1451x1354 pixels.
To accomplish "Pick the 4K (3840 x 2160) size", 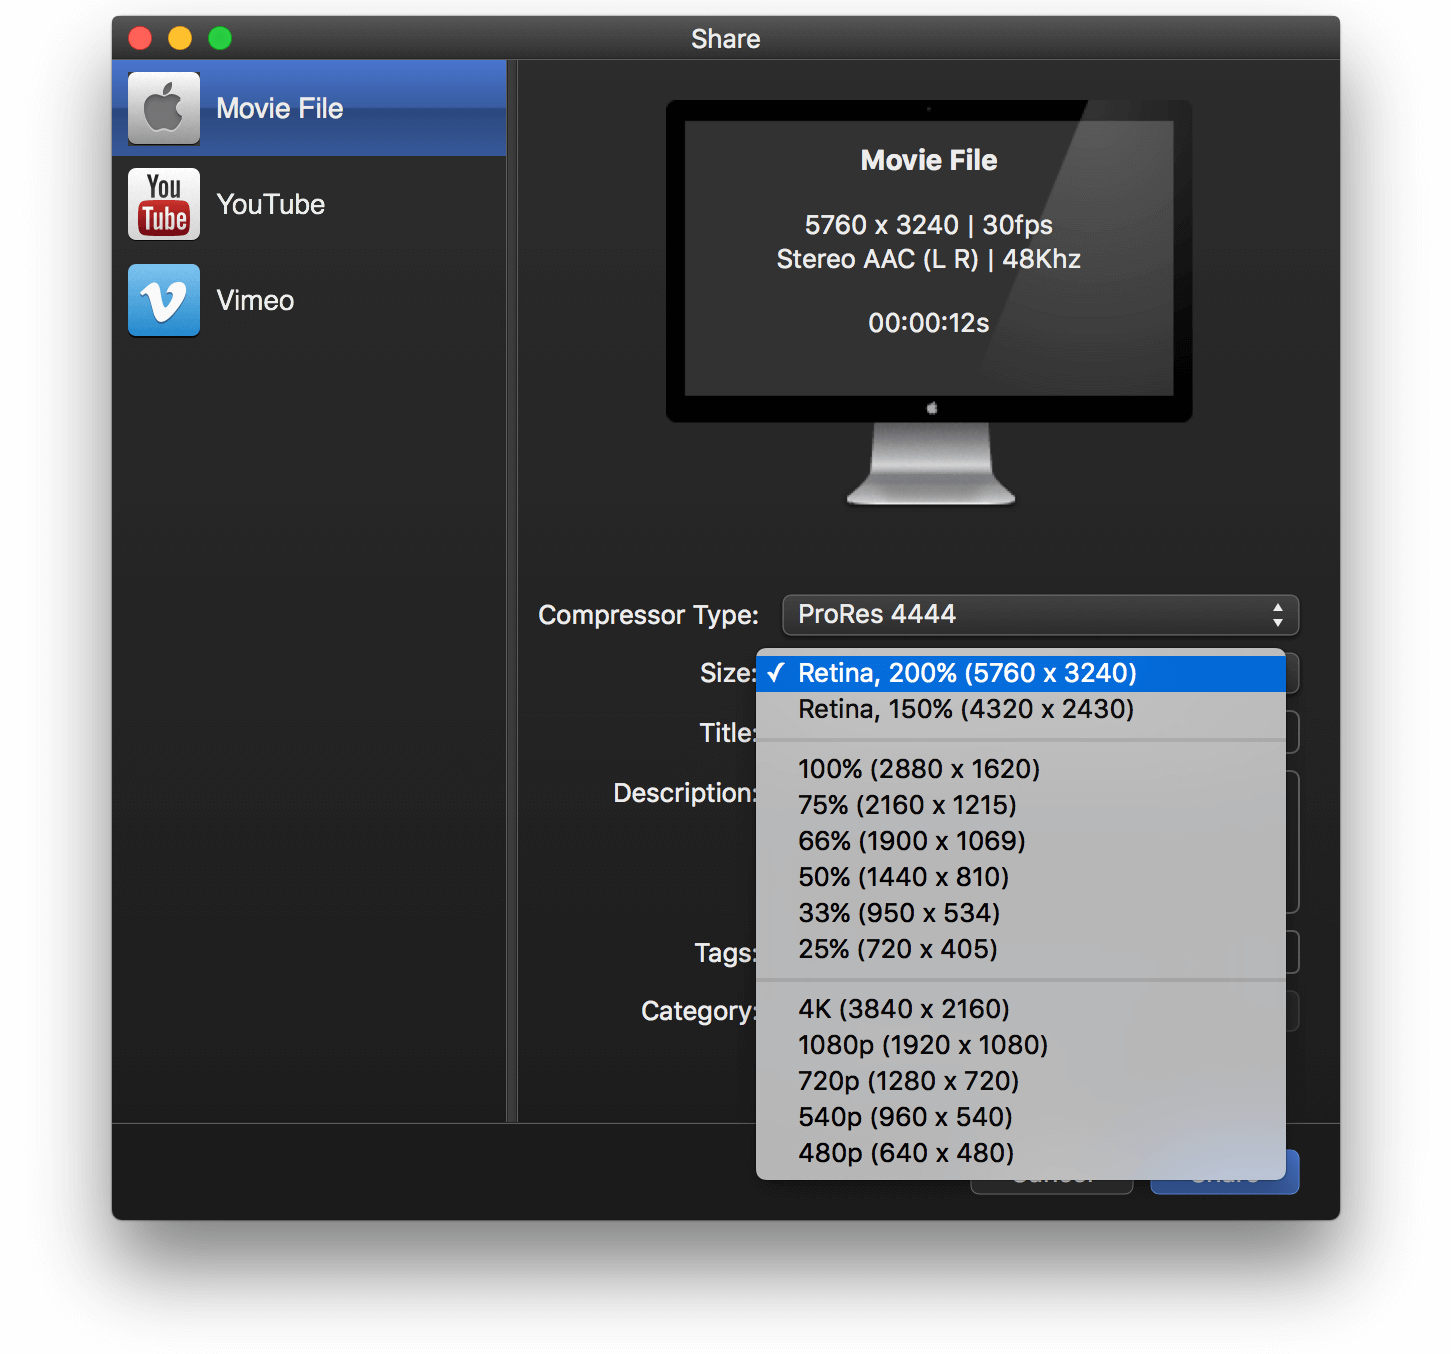I will pos(1020,1009).
